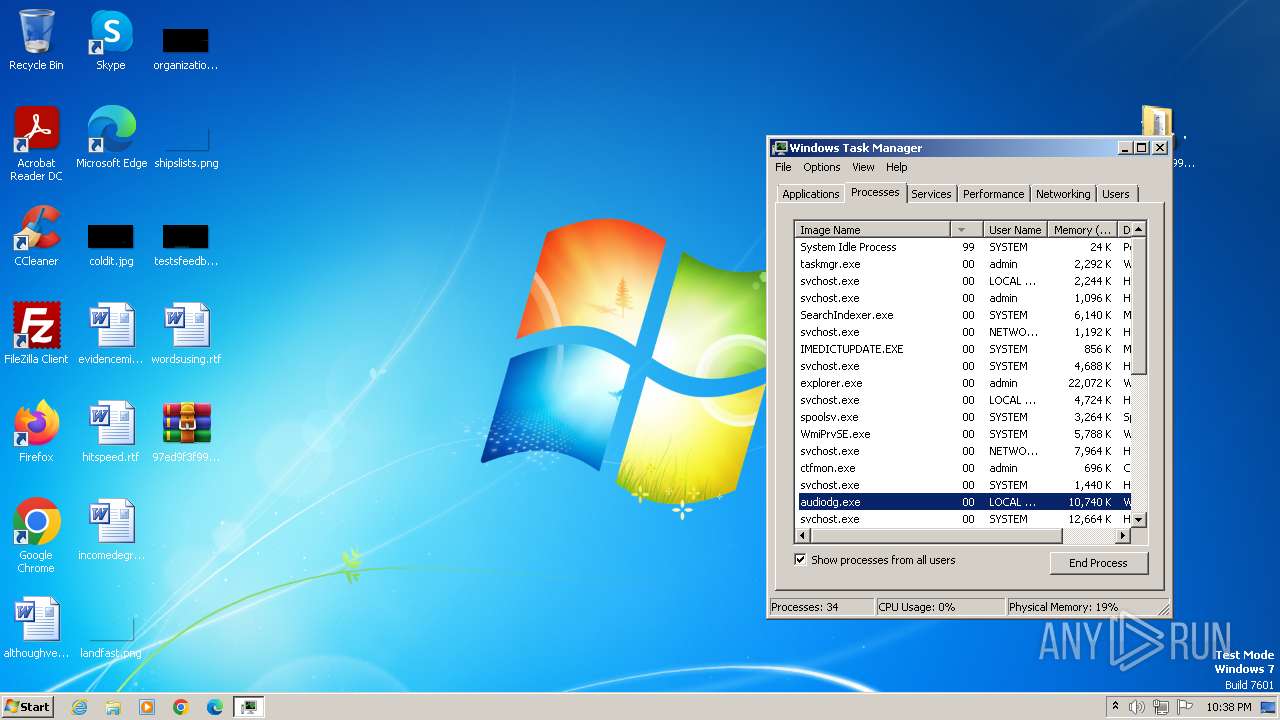Screen dimensions: 1280x720
Task: Open the Acrobat Reader DC shortcut
Action: click(x=36, y=144)
